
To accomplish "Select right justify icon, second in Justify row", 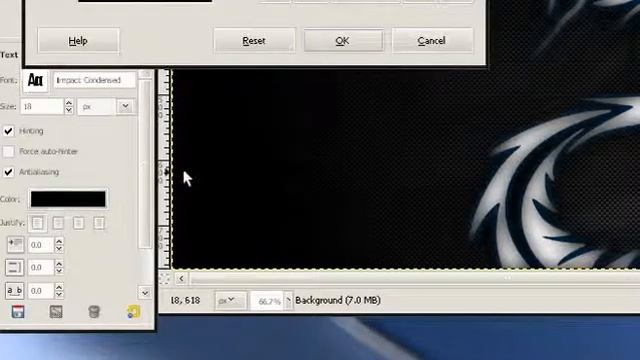I will (58, 223).
